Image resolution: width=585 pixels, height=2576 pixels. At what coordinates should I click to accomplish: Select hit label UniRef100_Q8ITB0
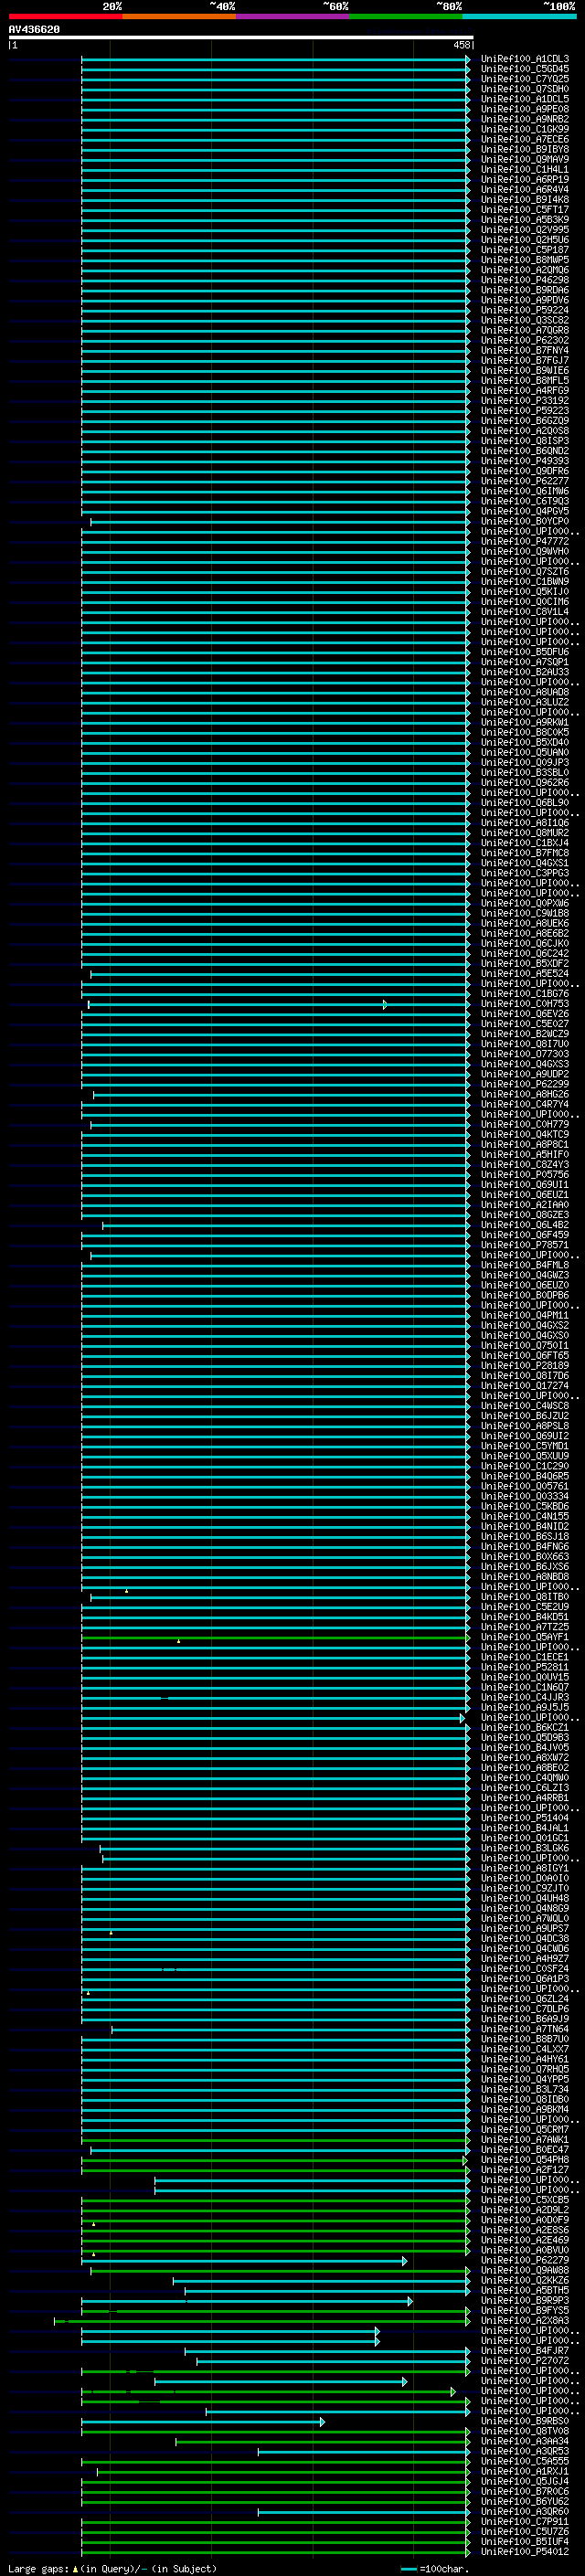pyautogui.click(x=525, y=1597)
